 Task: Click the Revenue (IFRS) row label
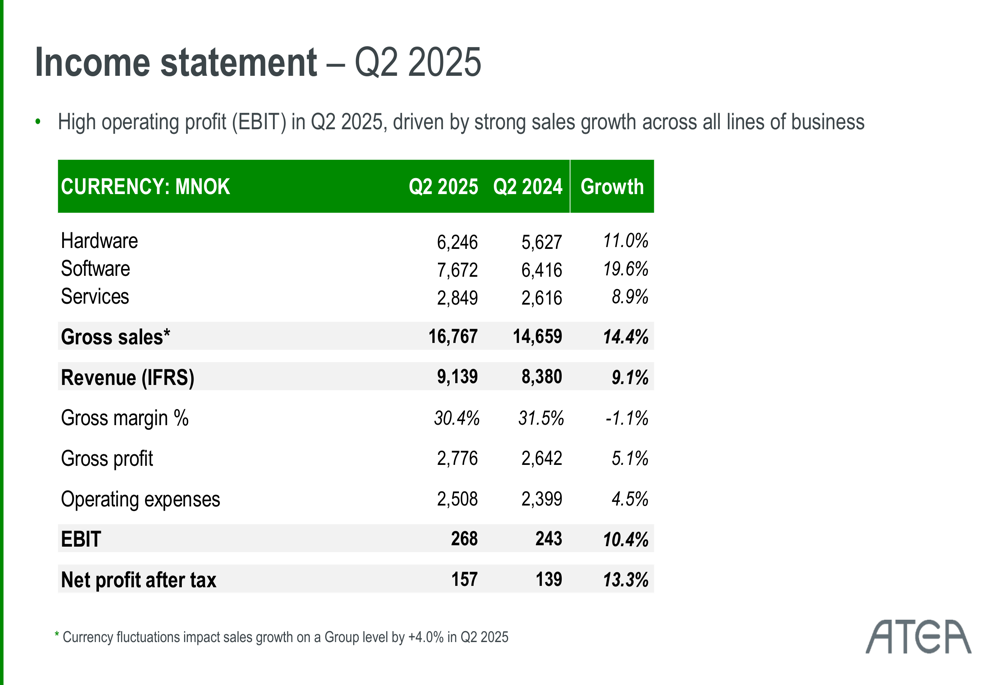coord(127,378)
